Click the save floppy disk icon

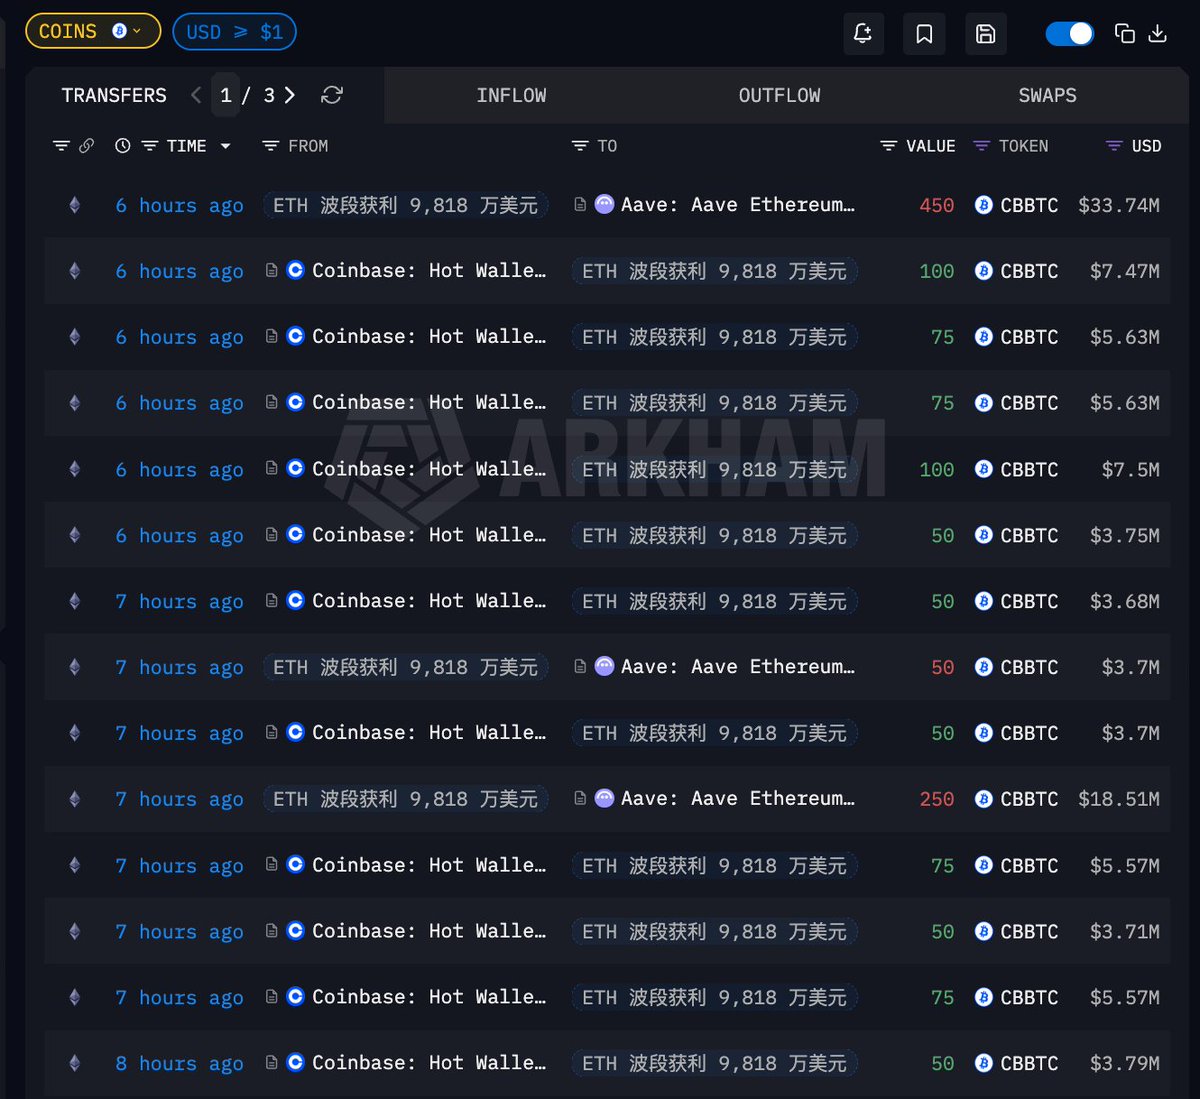(x=985, y=34)
